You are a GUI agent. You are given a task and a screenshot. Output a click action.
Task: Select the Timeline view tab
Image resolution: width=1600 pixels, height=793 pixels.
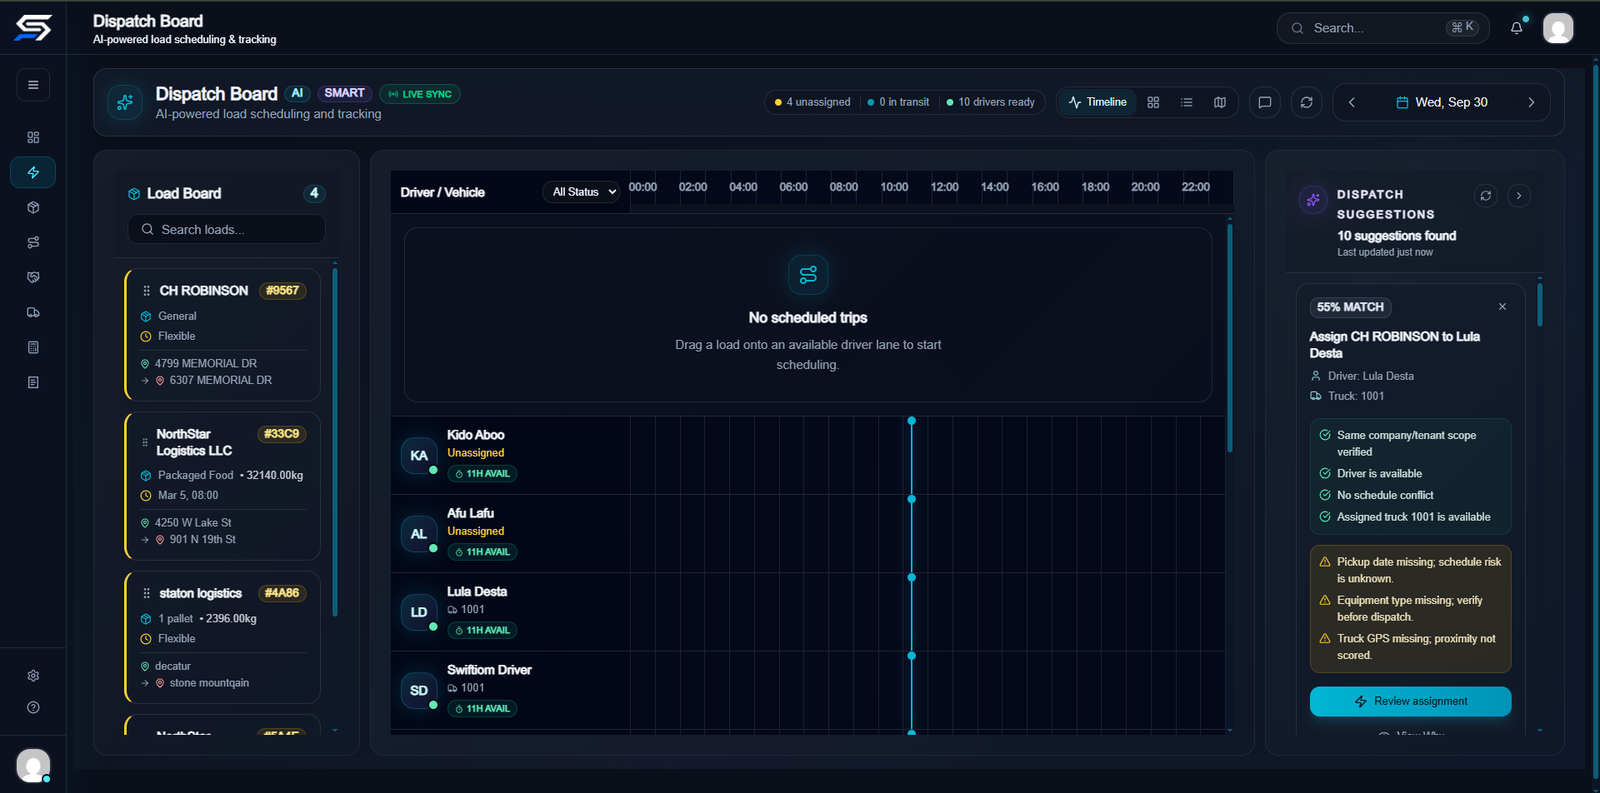coord(1097,102)
